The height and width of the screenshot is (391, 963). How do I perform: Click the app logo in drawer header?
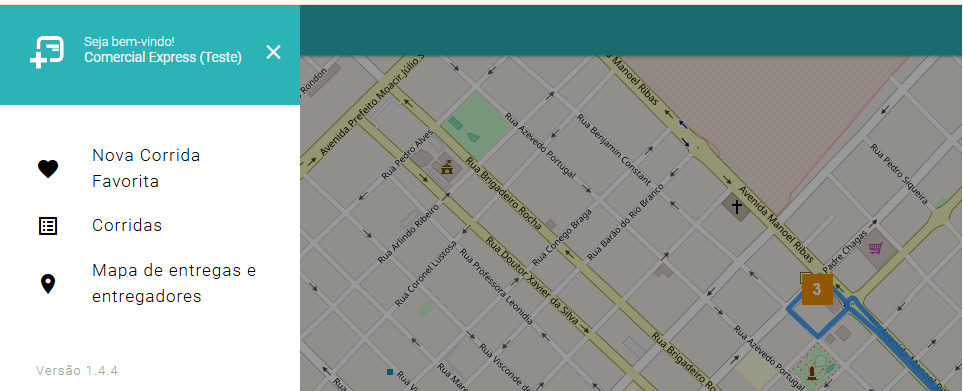point(47,52)
